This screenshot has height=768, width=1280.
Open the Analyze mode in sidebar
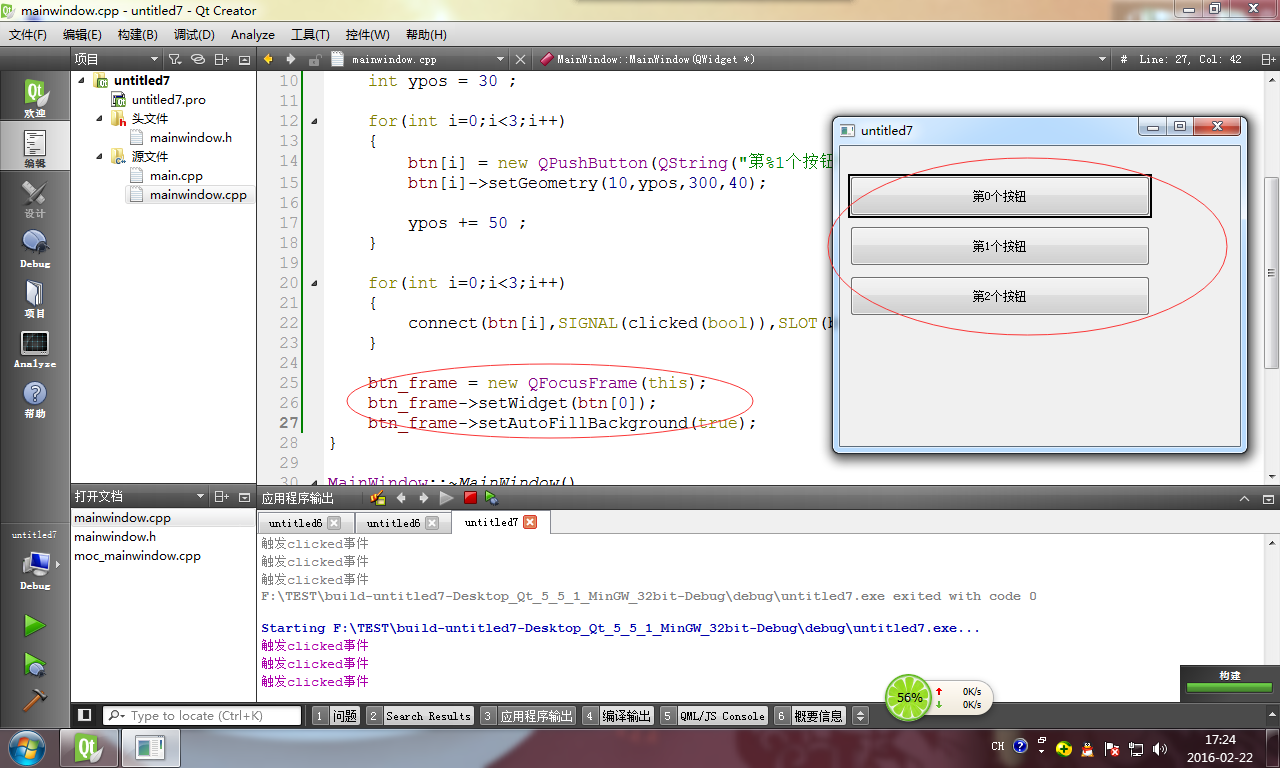point(35,348)
